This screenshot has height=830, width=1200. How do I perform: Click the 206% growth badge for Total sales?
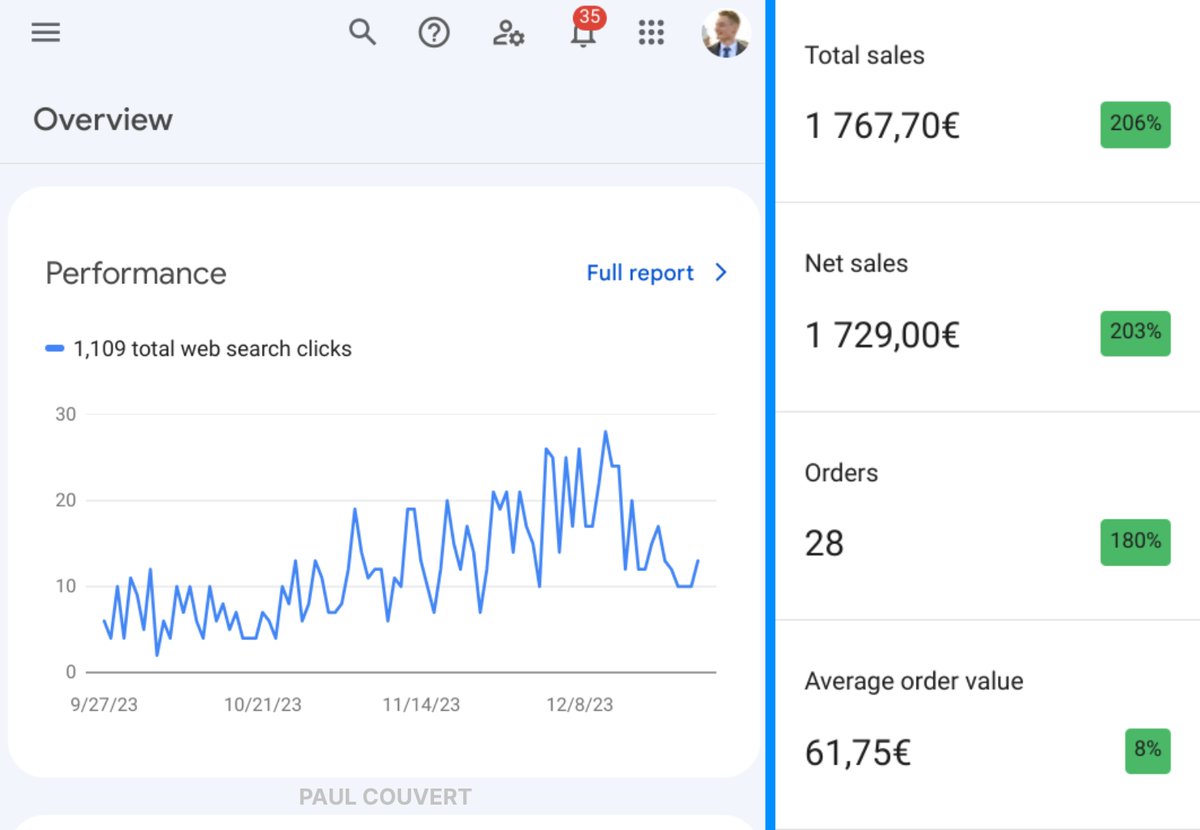[1135, 125]
